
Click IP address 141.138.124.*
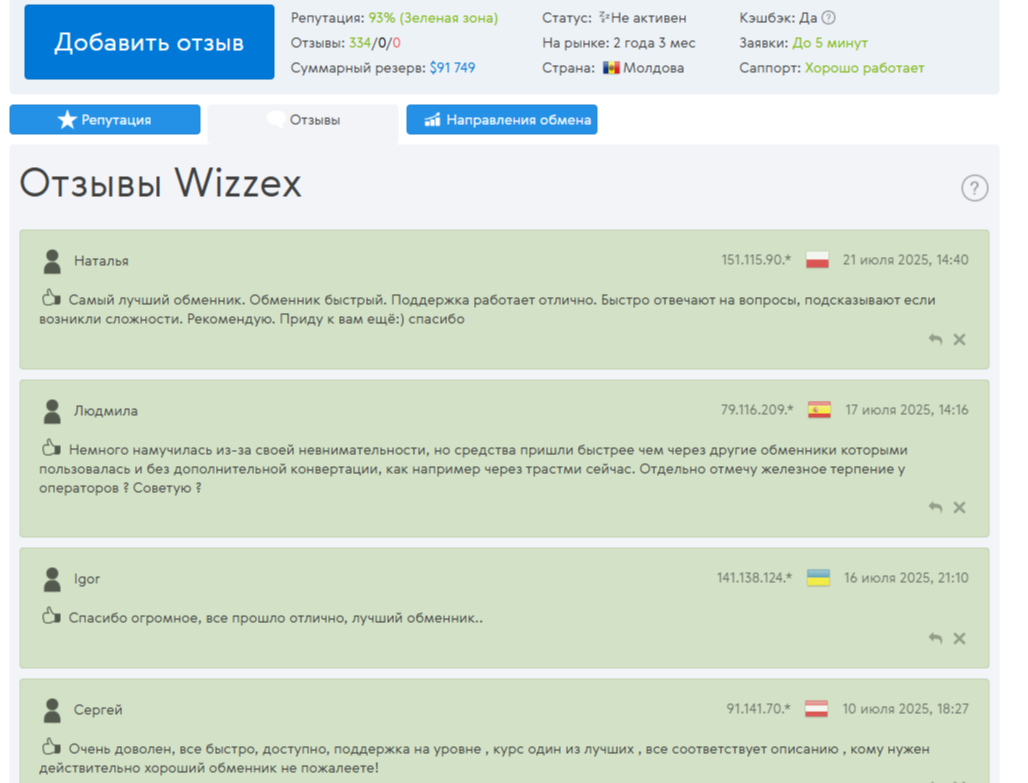tap(754, 578)
